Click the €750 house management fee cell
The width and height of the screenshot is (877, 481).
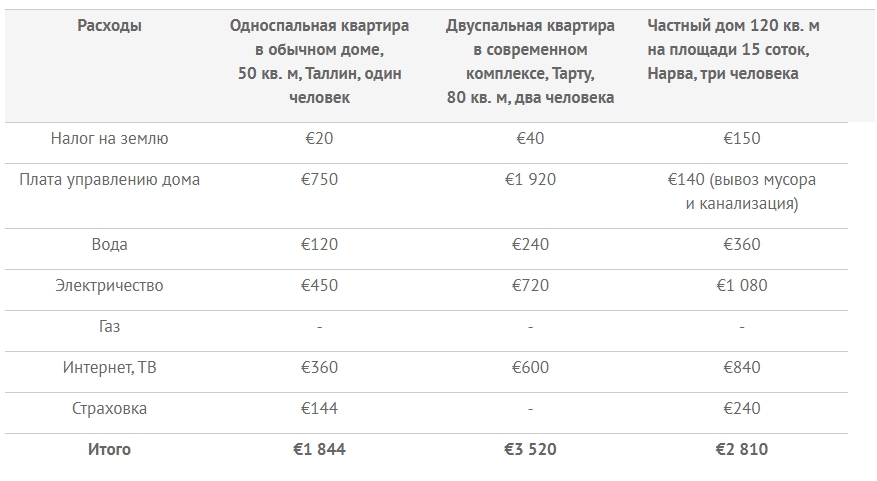(x=321, y=180)
